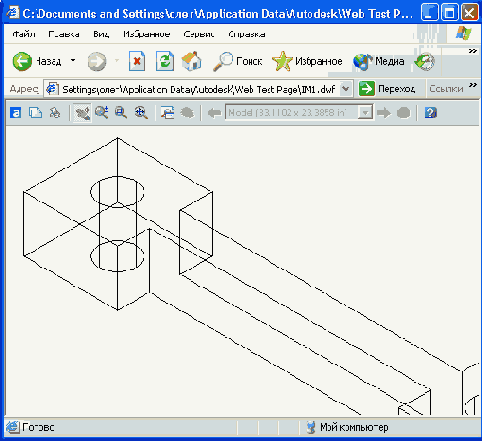Click the grayed Forward arrow button
This screenshot has height=441, width=482.
[97, 61]
